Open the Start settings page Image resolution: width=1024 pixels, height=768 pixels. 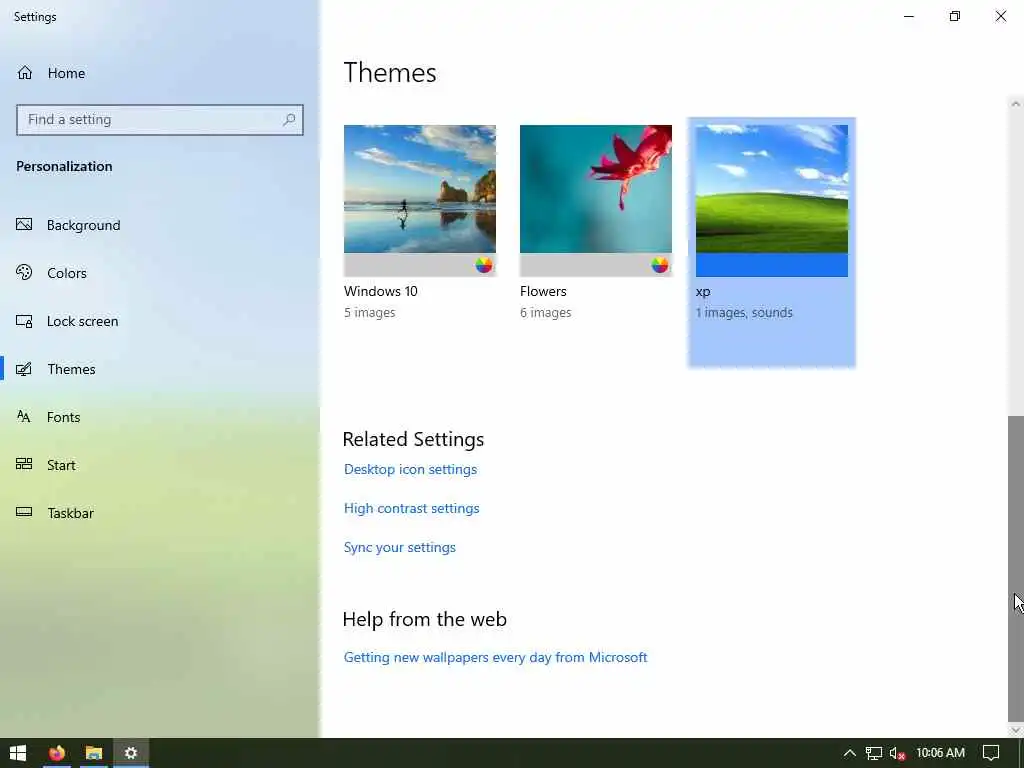tap(160, 465)
